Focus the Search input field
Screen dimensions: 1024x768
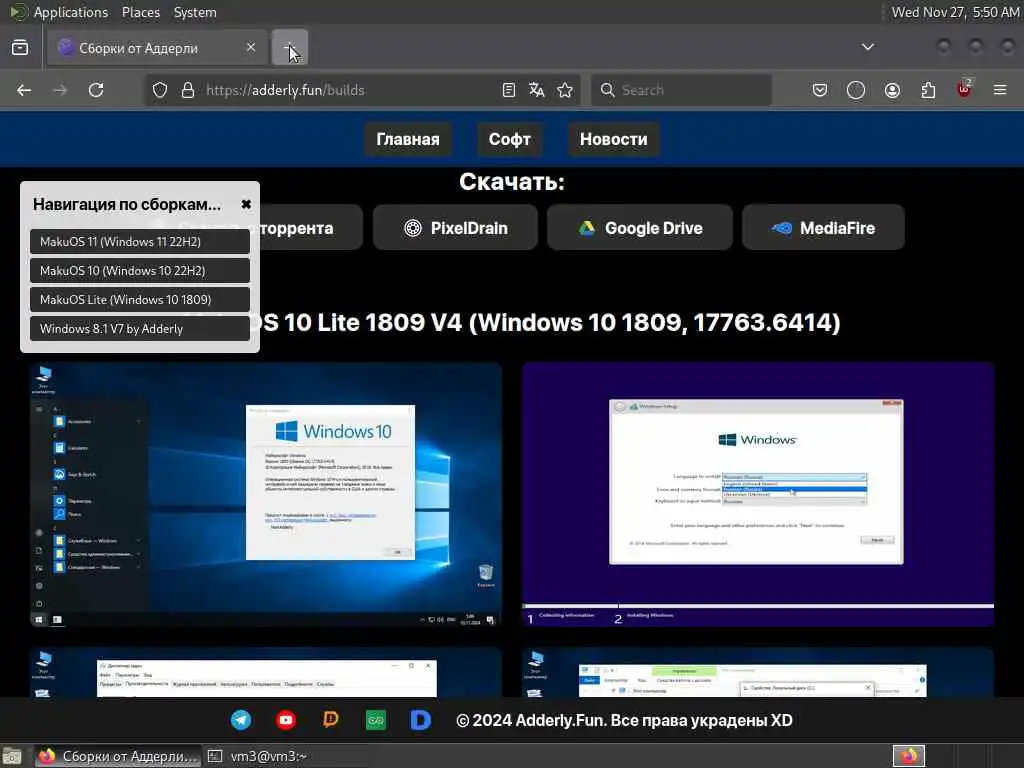(681, 90)
